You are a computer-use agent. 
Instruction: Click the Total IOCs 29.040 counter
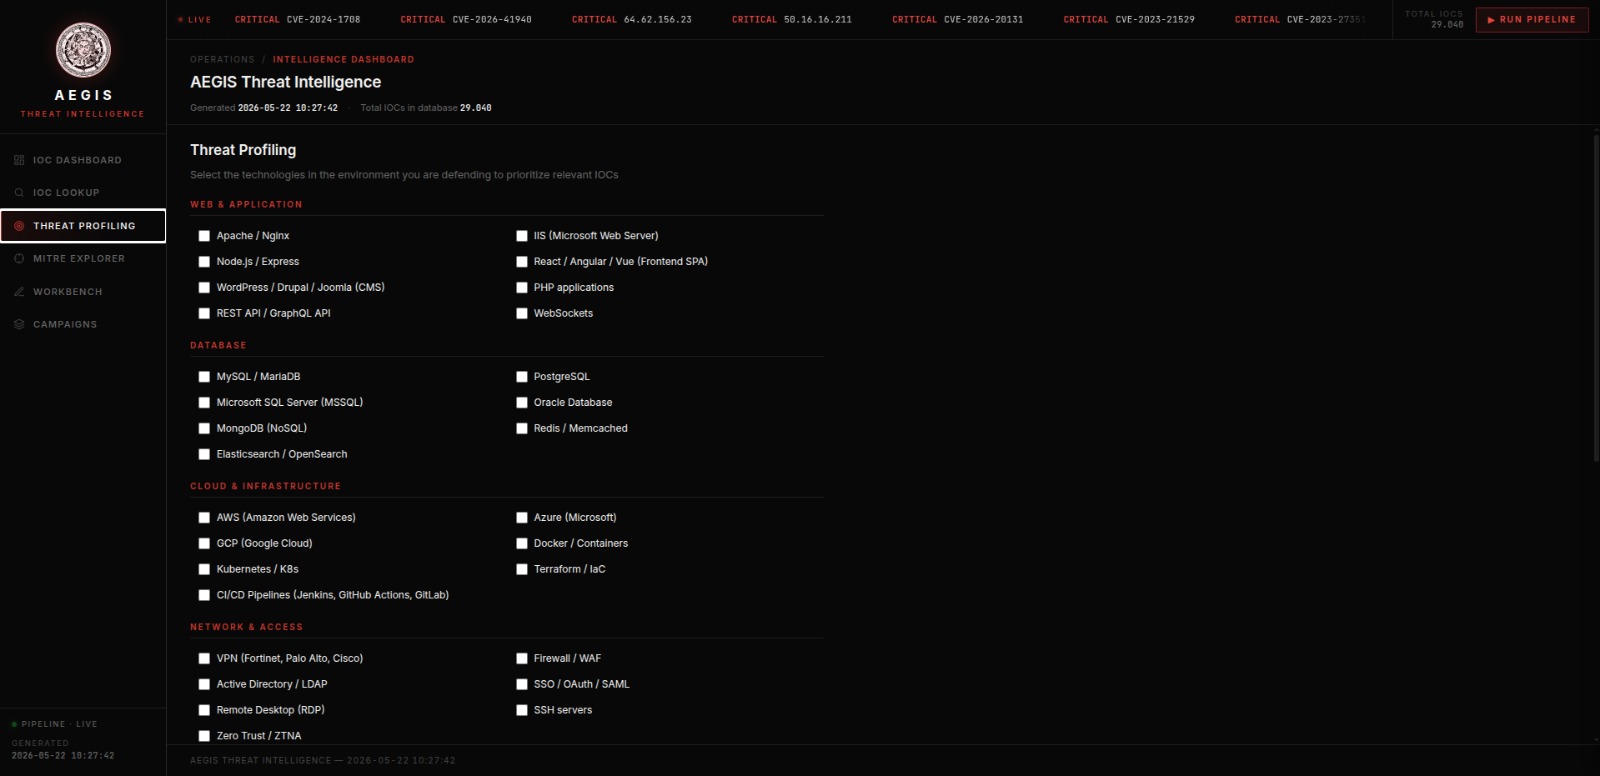coord(1434,19)
